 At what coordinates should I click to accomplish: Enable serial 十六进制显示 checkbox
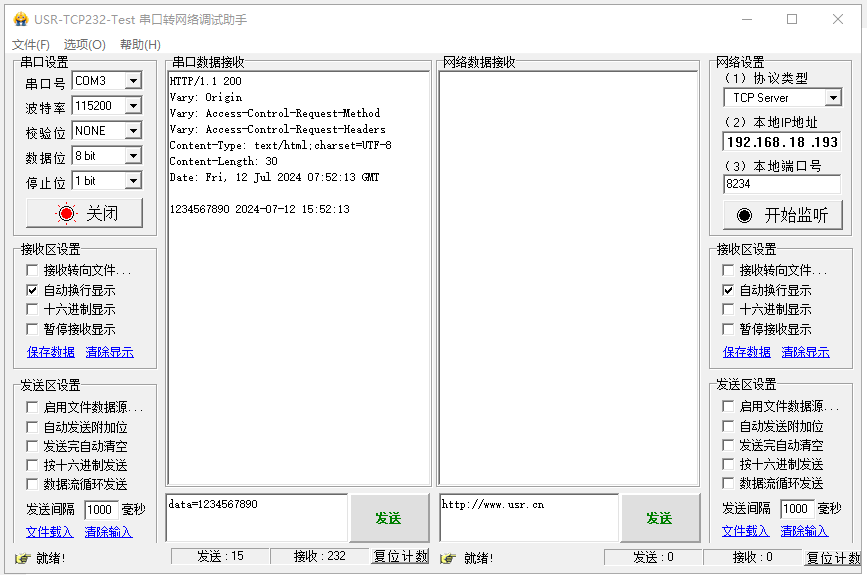32,309
